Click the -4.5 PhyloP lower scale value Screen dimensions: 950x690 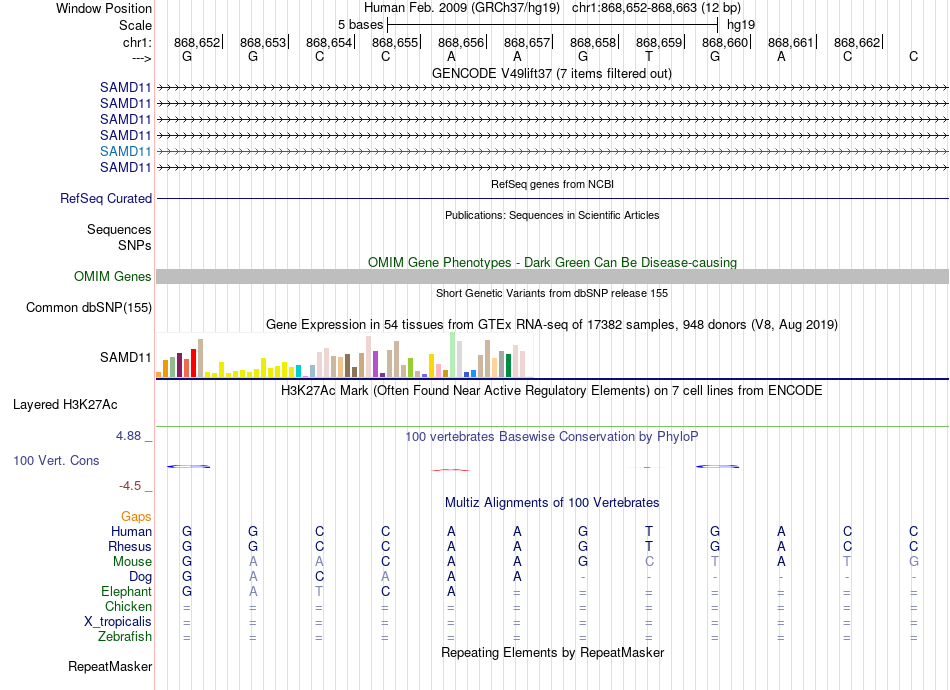tap(130, 486)
